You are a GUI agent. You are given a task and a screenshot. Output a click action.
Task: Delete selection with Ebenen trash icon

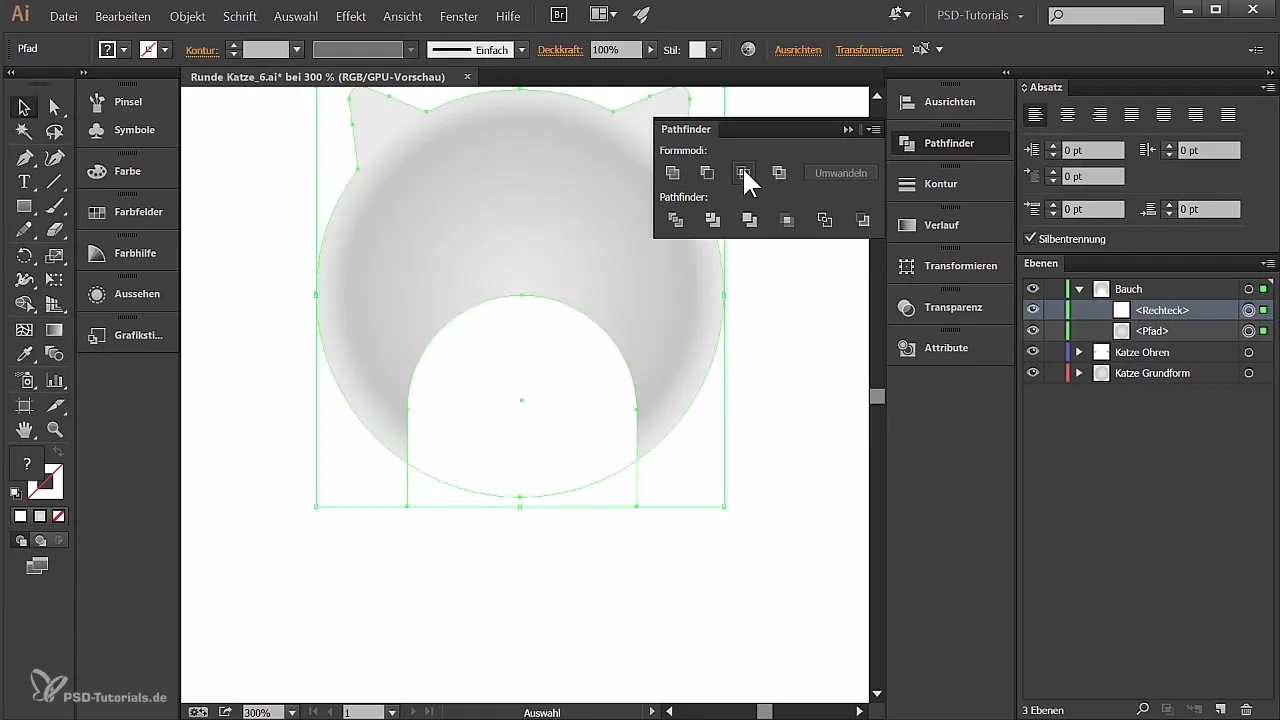1245,710
